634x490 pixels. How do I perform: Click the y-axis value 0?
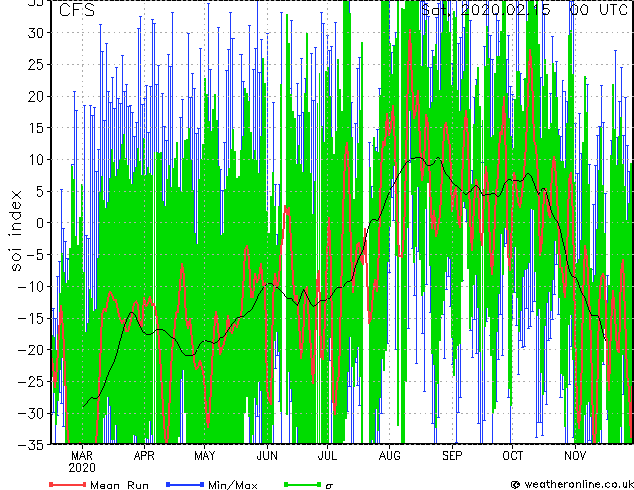point(40,223)
